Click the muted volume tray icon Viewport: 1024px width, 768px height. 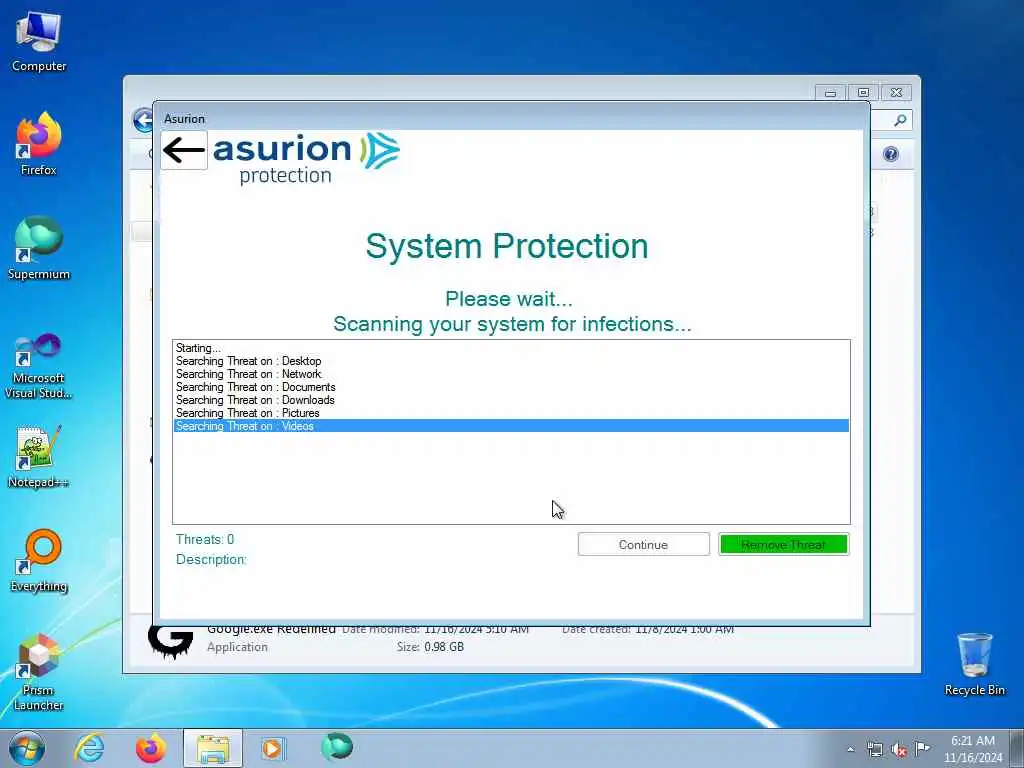click(x=899, y=750)
